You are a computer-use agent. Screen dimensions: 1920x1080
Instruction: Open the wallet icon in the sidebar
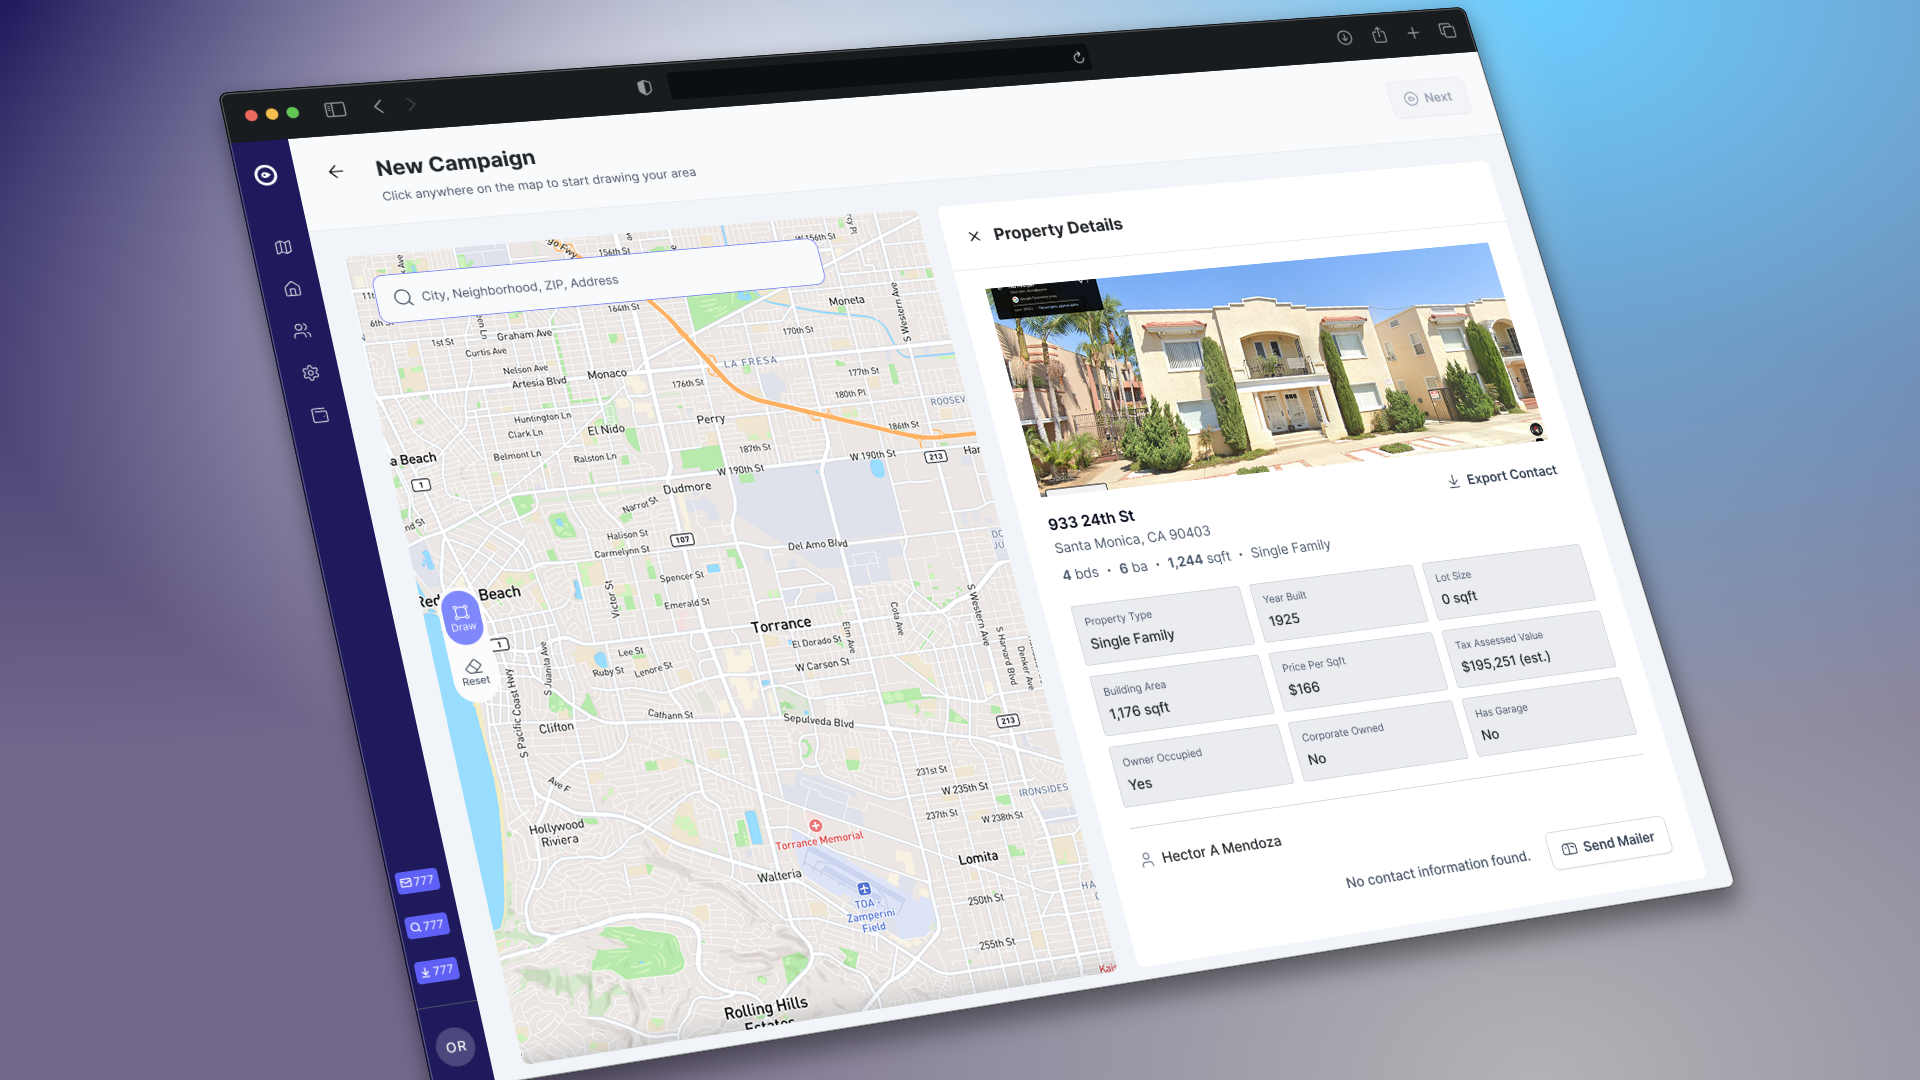pyautogui.click(x=320, y=415)
